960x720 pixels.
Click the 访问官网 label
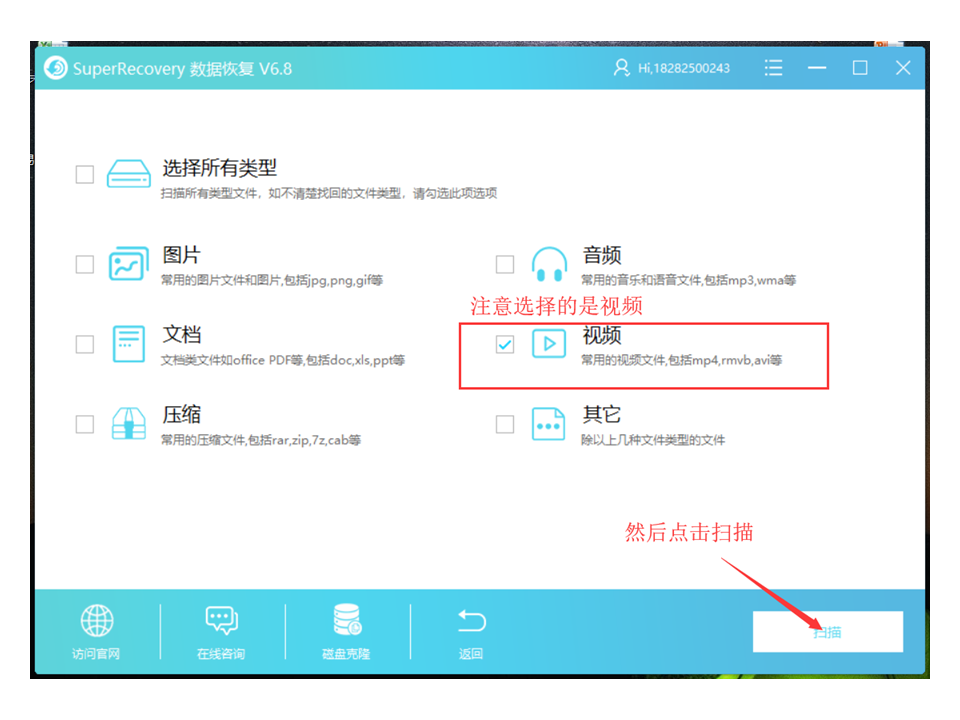point(96,654)
